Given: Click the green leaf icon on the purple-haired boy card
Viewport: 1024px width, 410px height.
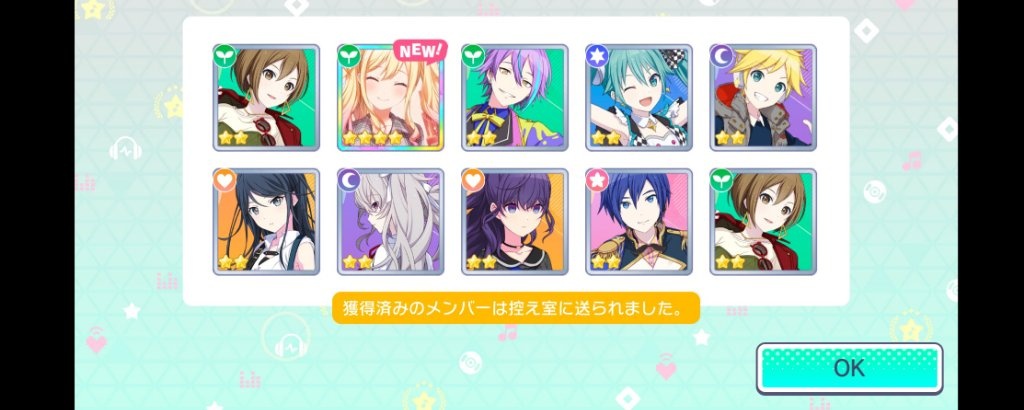Looking at the screenshot, I should (x=473, y=56).
